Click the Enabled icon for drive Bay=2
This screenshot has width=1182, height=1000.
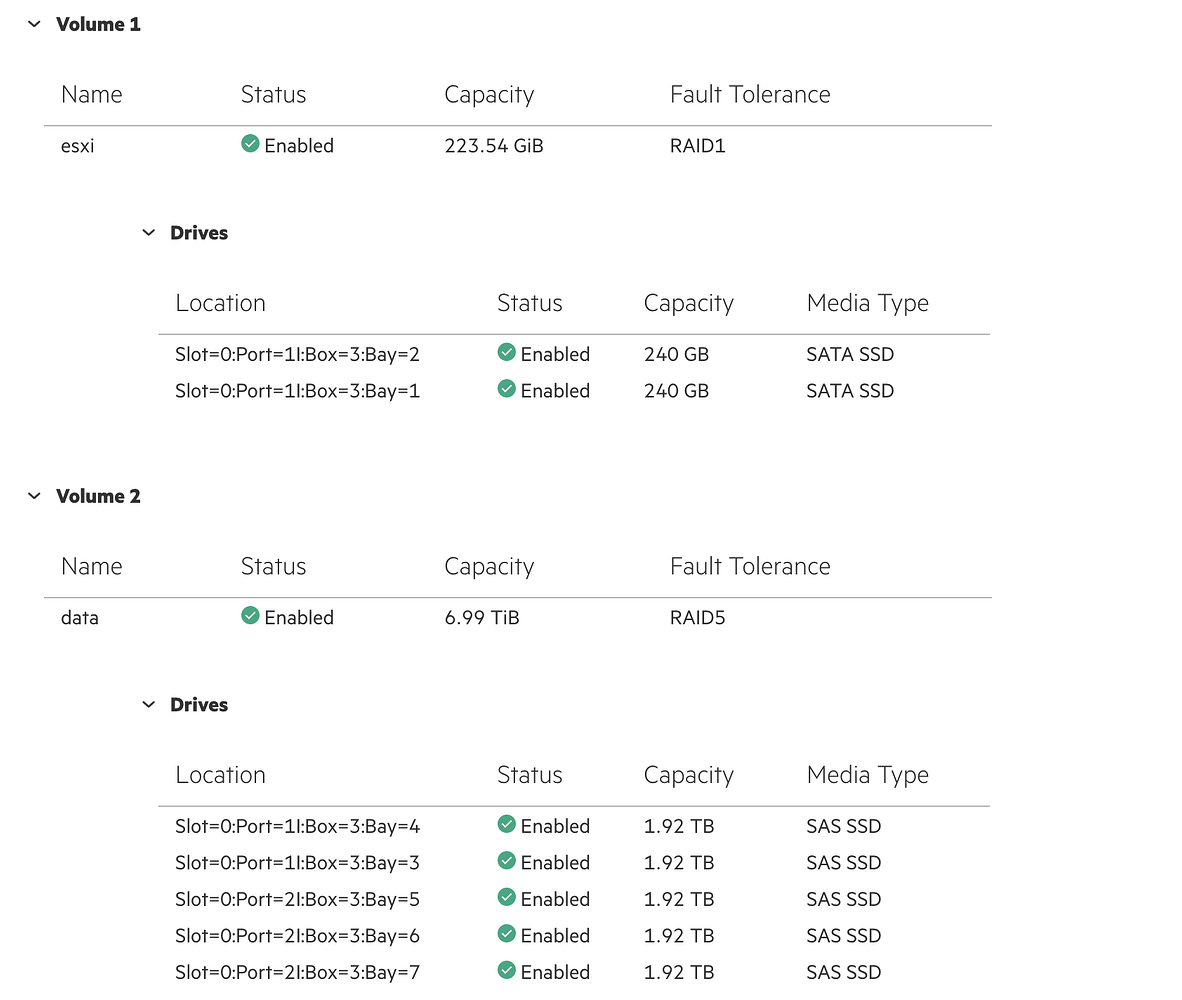506,353
